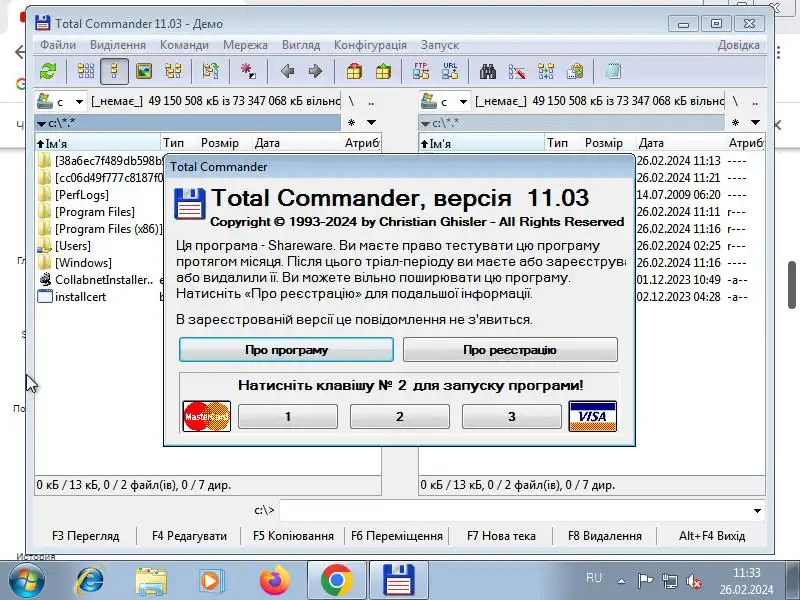The width and height of the screenshot is (800, 600).
Task: Expand command line history dropdown
Action: pos(757,511)
